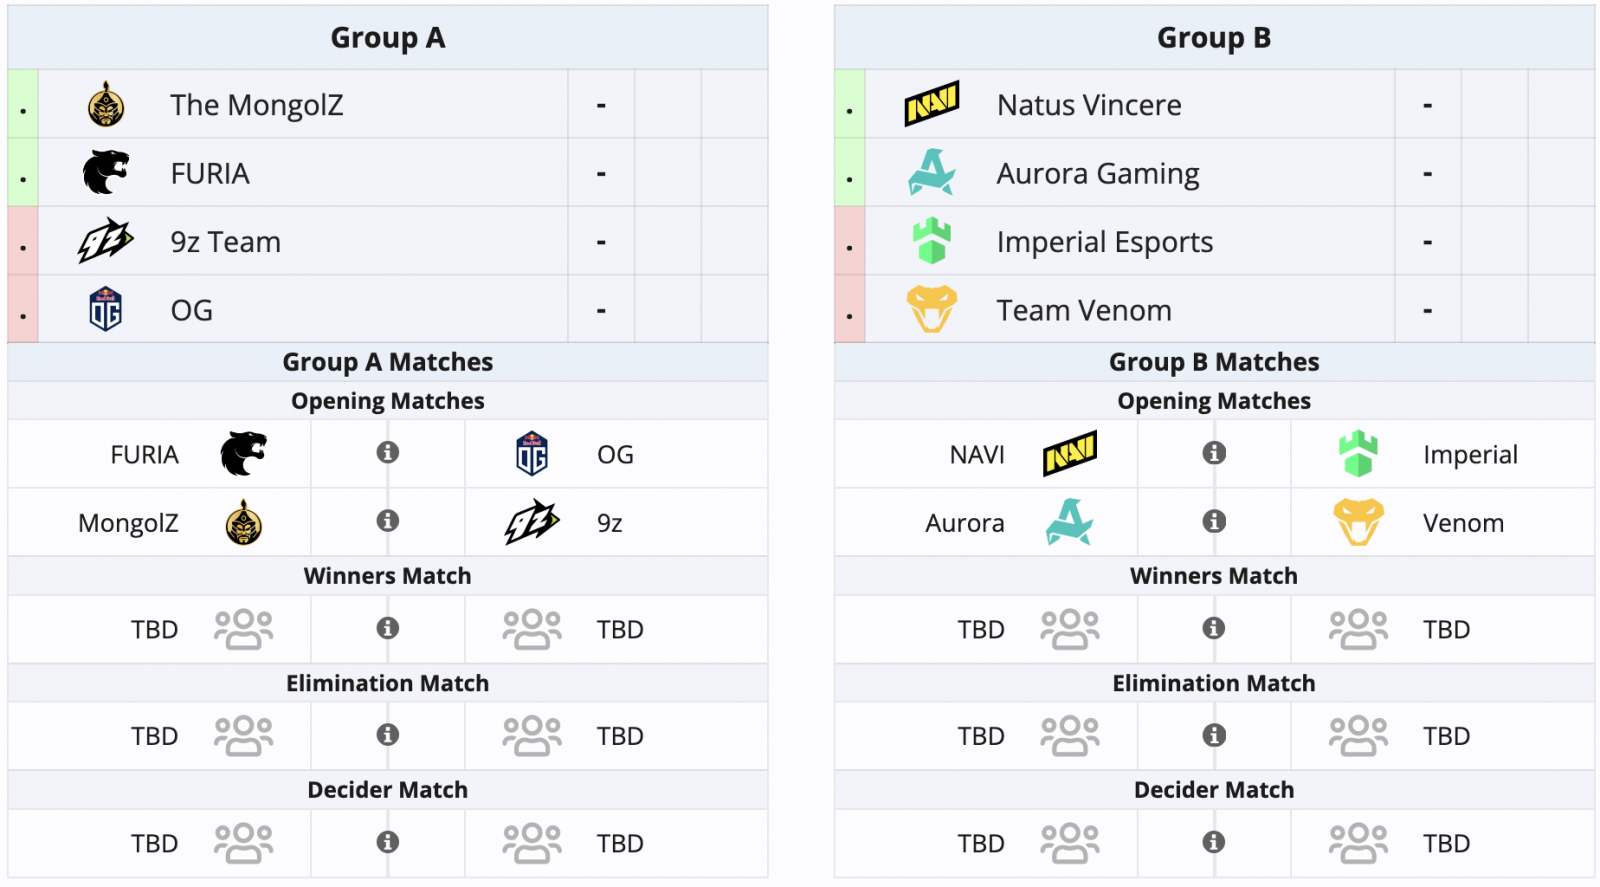Click the Aurora Gaming logo in standings
Viewport: 1600px width, 887px height.
(x=931, y=173)
